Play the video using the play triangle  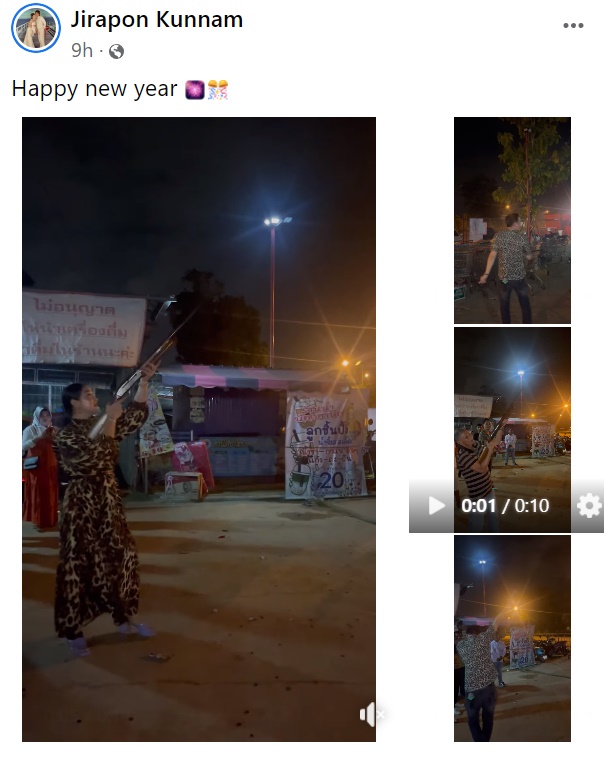(x=436, y=506)
